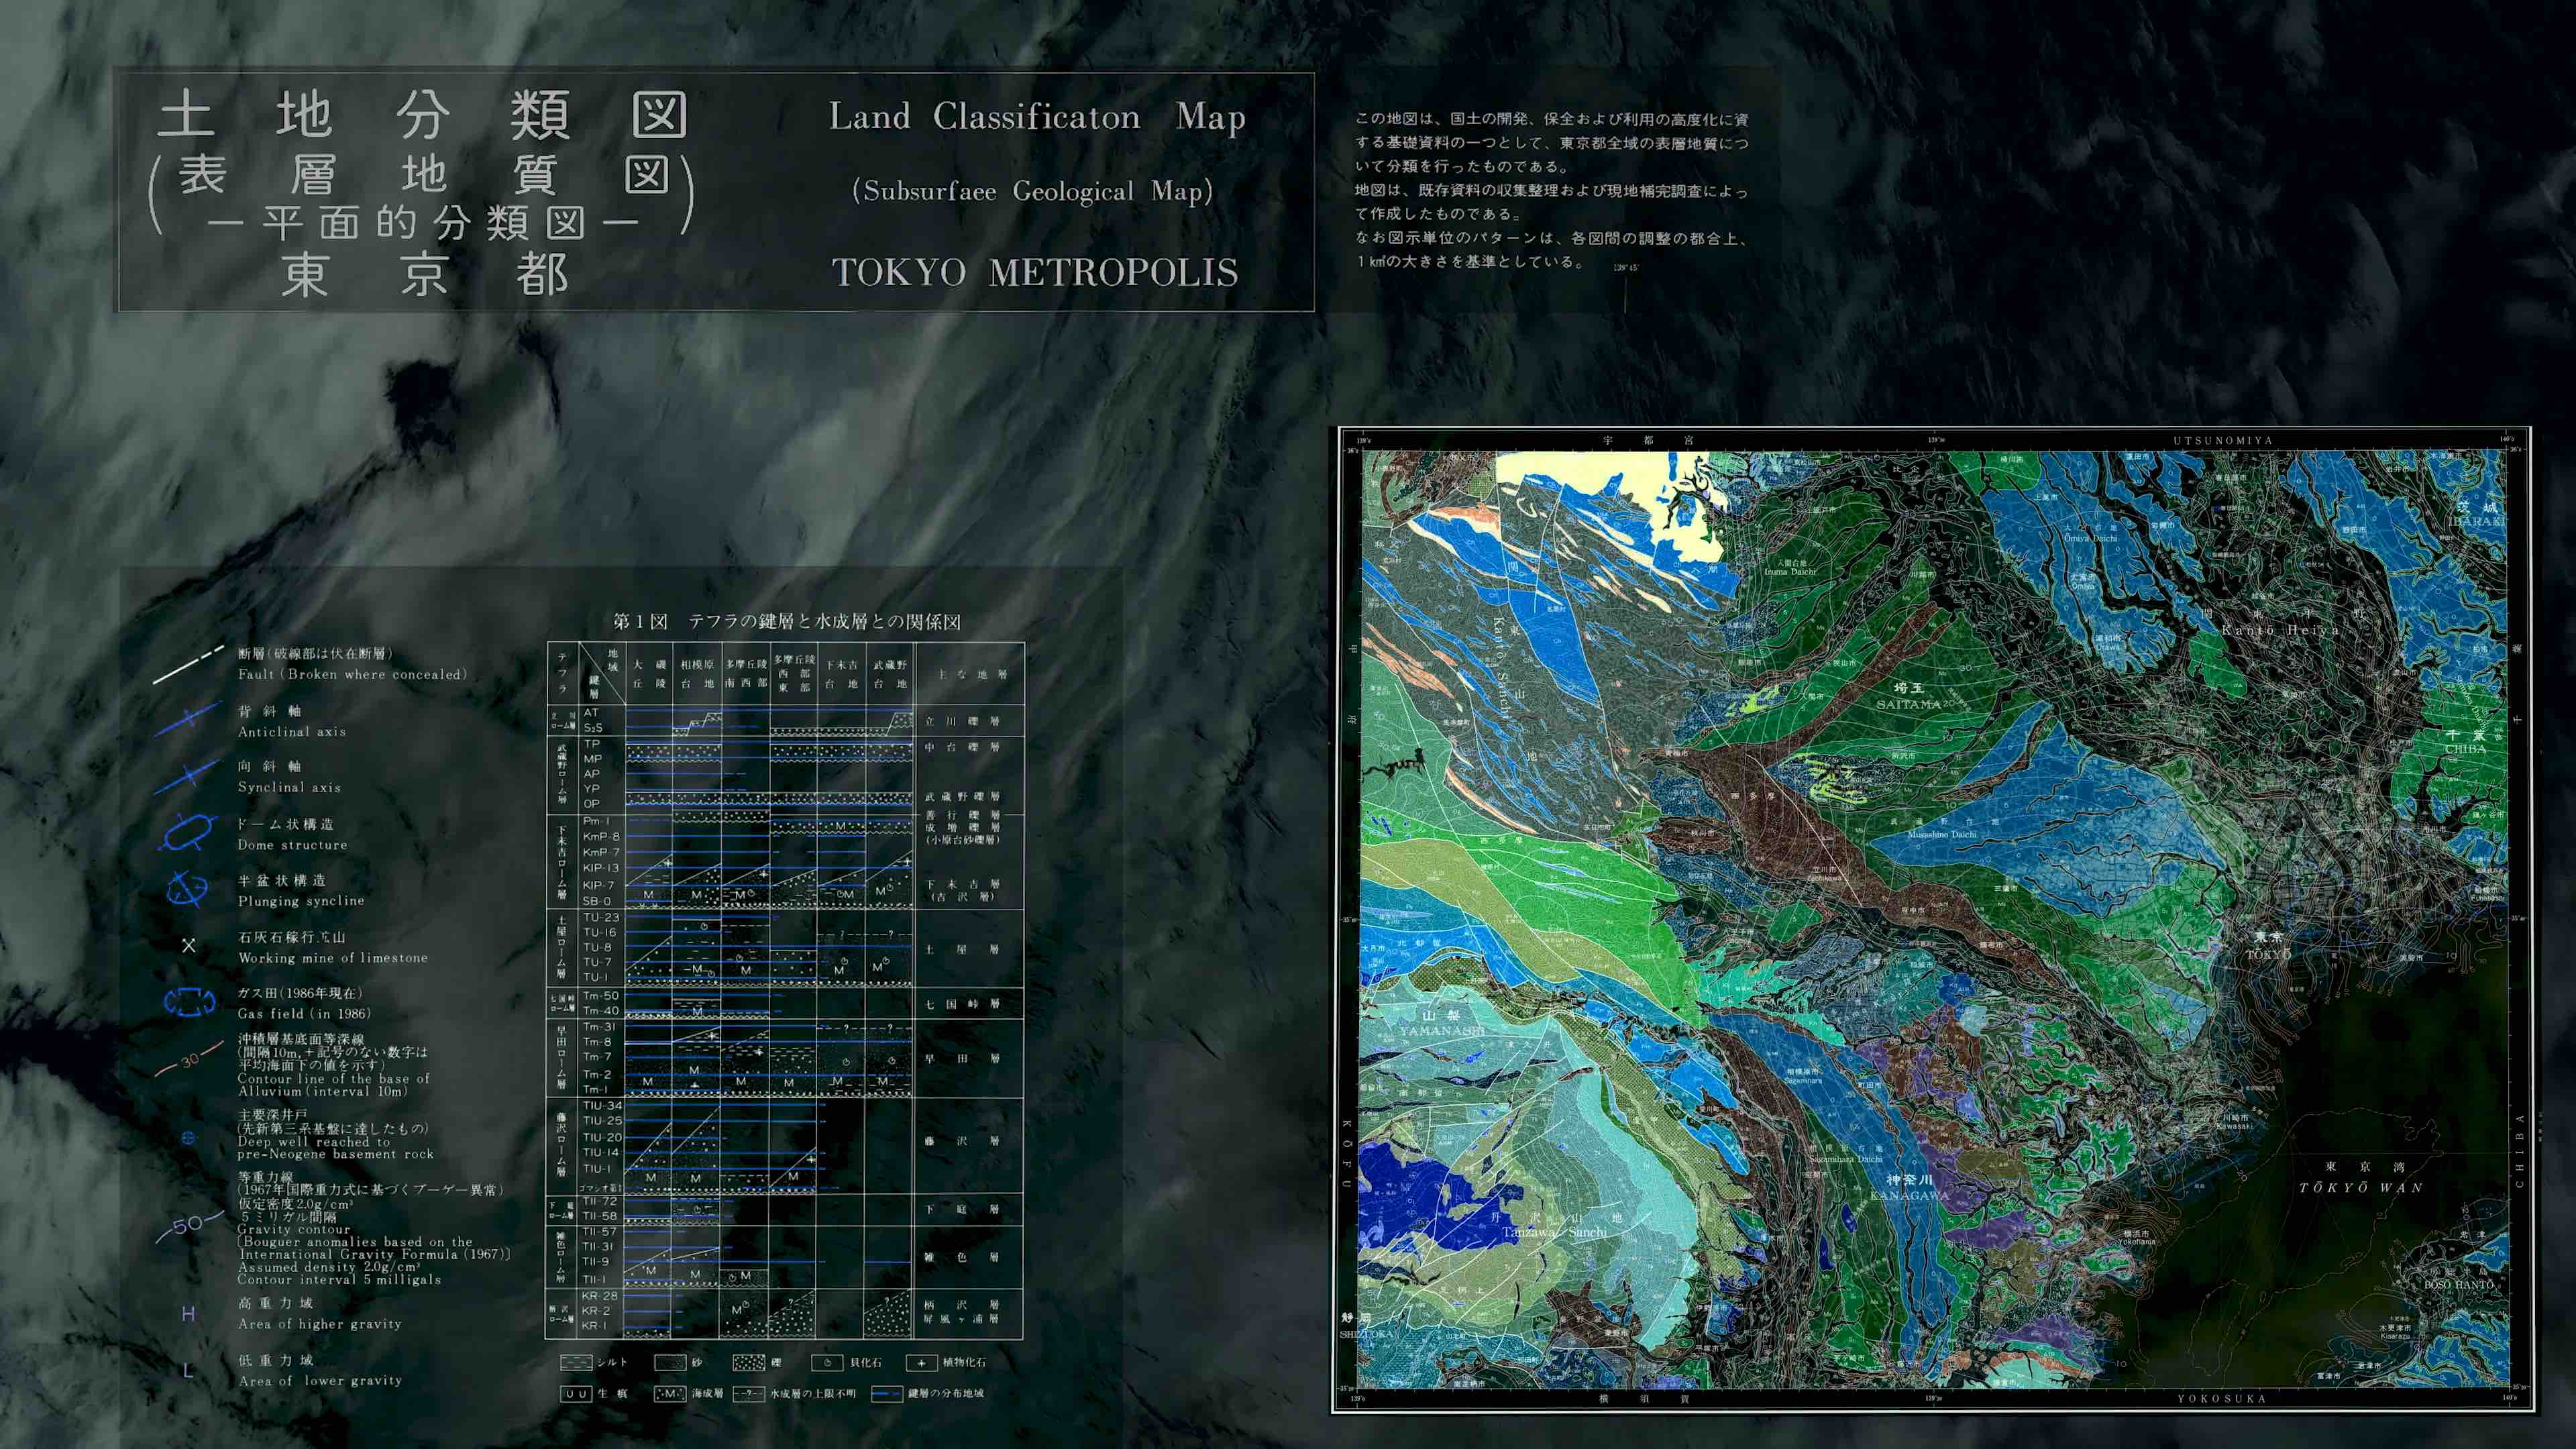Click the limestone working mine X symbol
Viewport: 2576px width, 1449px height.
188,945
